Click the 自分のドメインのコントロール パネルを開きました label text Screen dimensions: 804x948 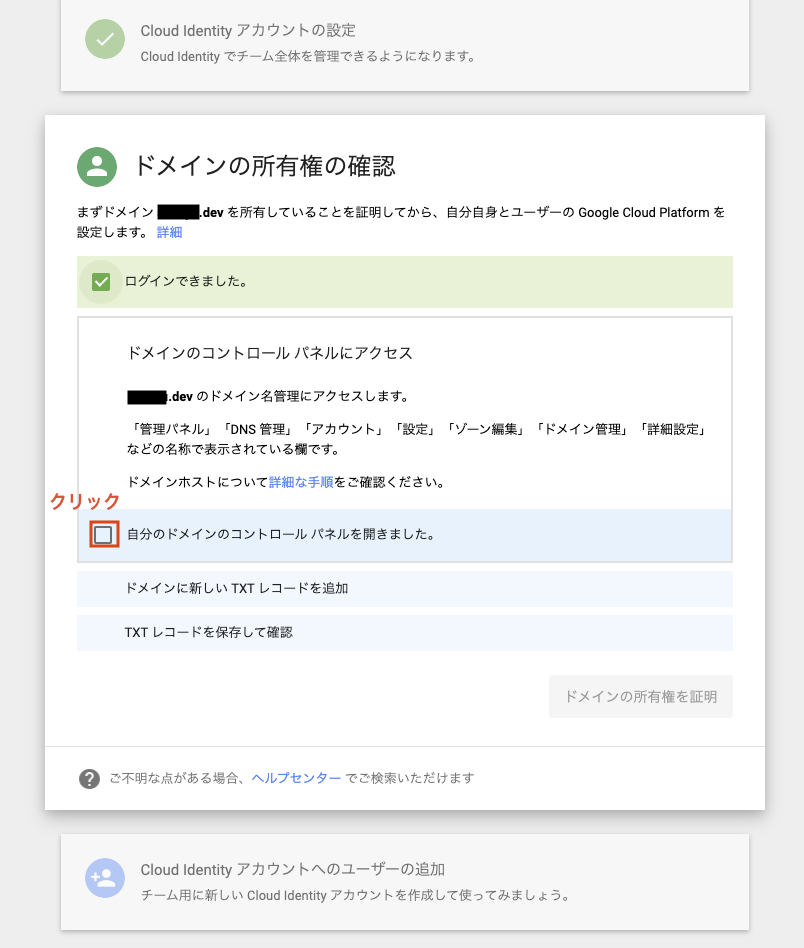[x=282, y=534]
